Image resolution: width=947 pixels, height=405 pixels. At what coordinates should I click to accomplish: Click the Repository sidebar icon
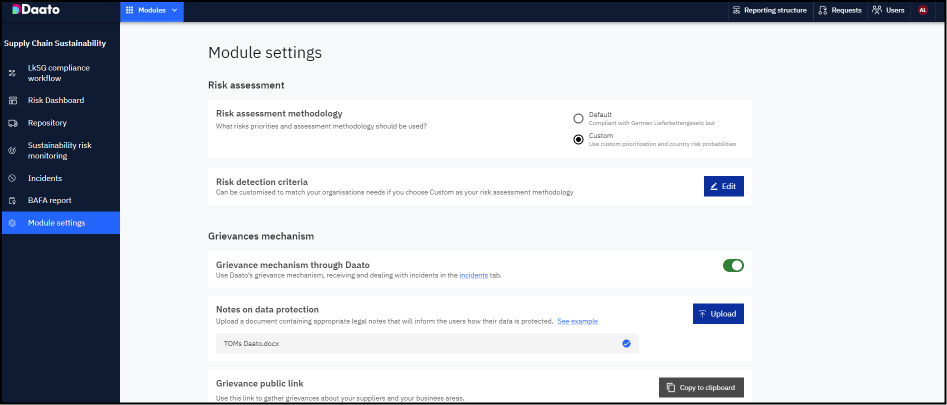click(x=12, y=123)
